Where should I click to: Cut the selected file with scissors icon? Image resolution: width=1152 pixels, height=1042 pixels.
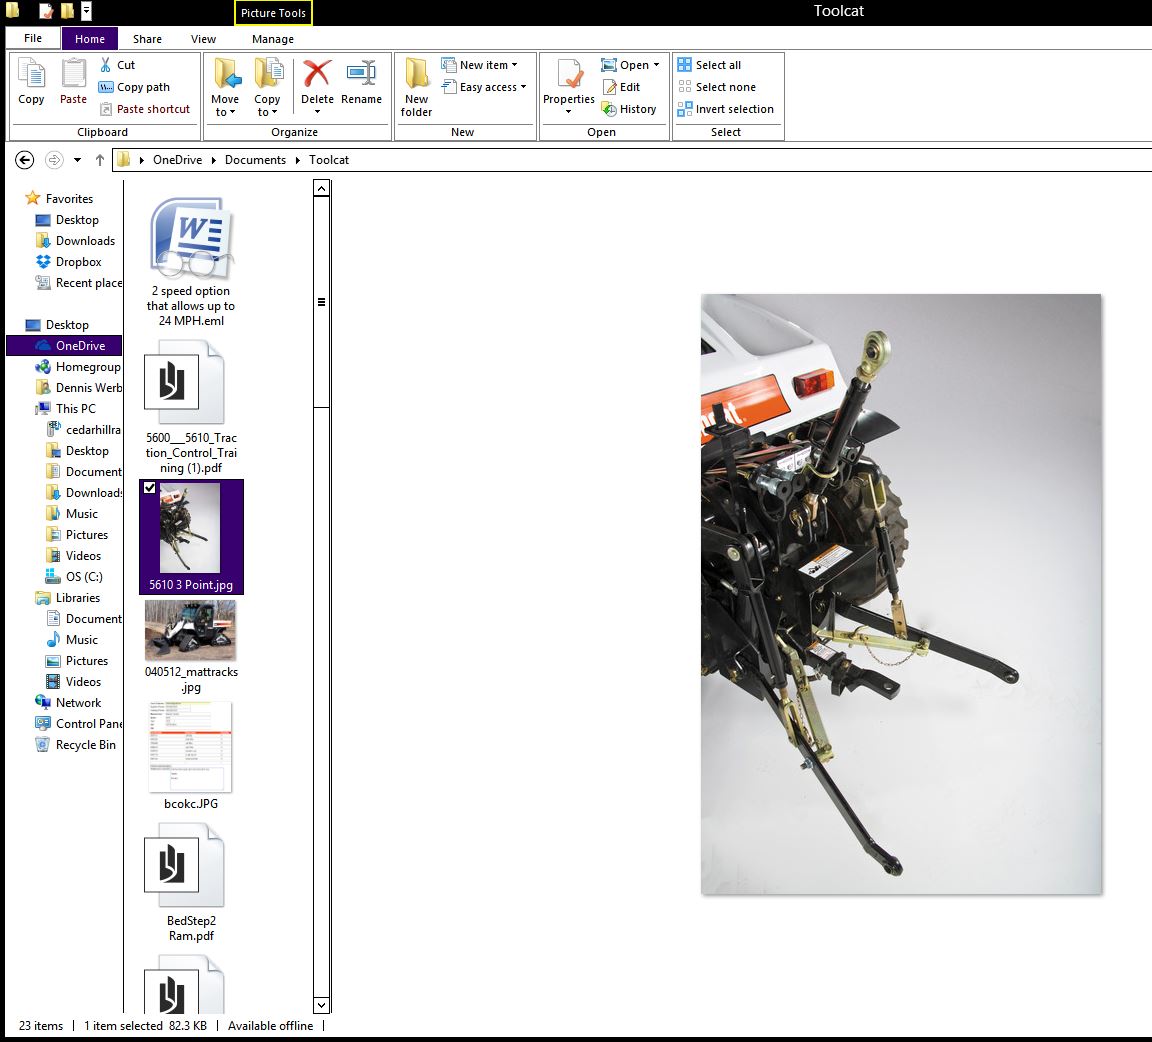[118, 65]
